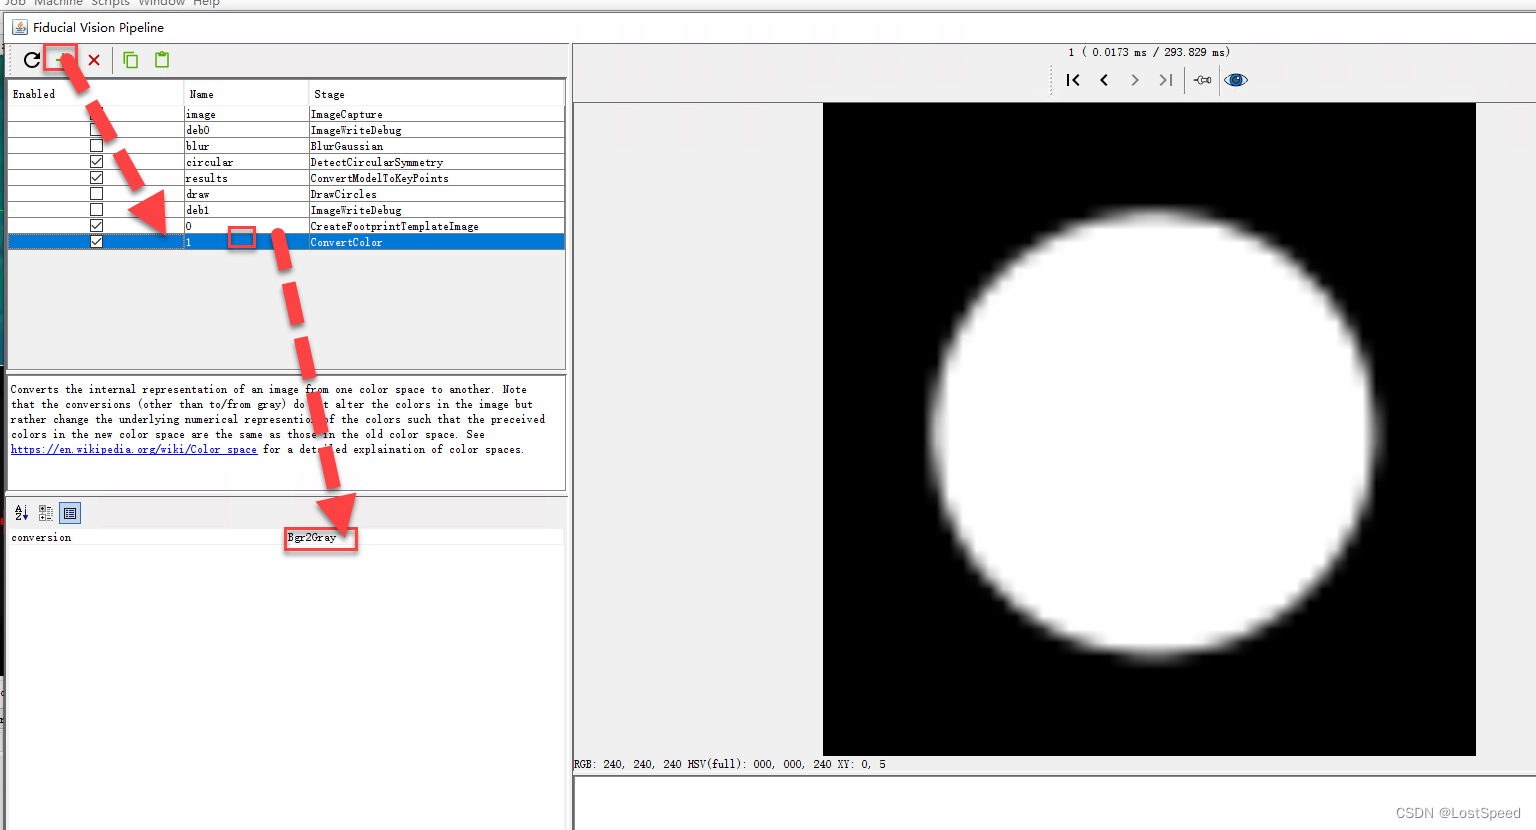Click the 'CreateFootprintTemplateImage' stage cell
This screenshot has width=1536, height=830.
pyautogui.click(x=437, y=226)
